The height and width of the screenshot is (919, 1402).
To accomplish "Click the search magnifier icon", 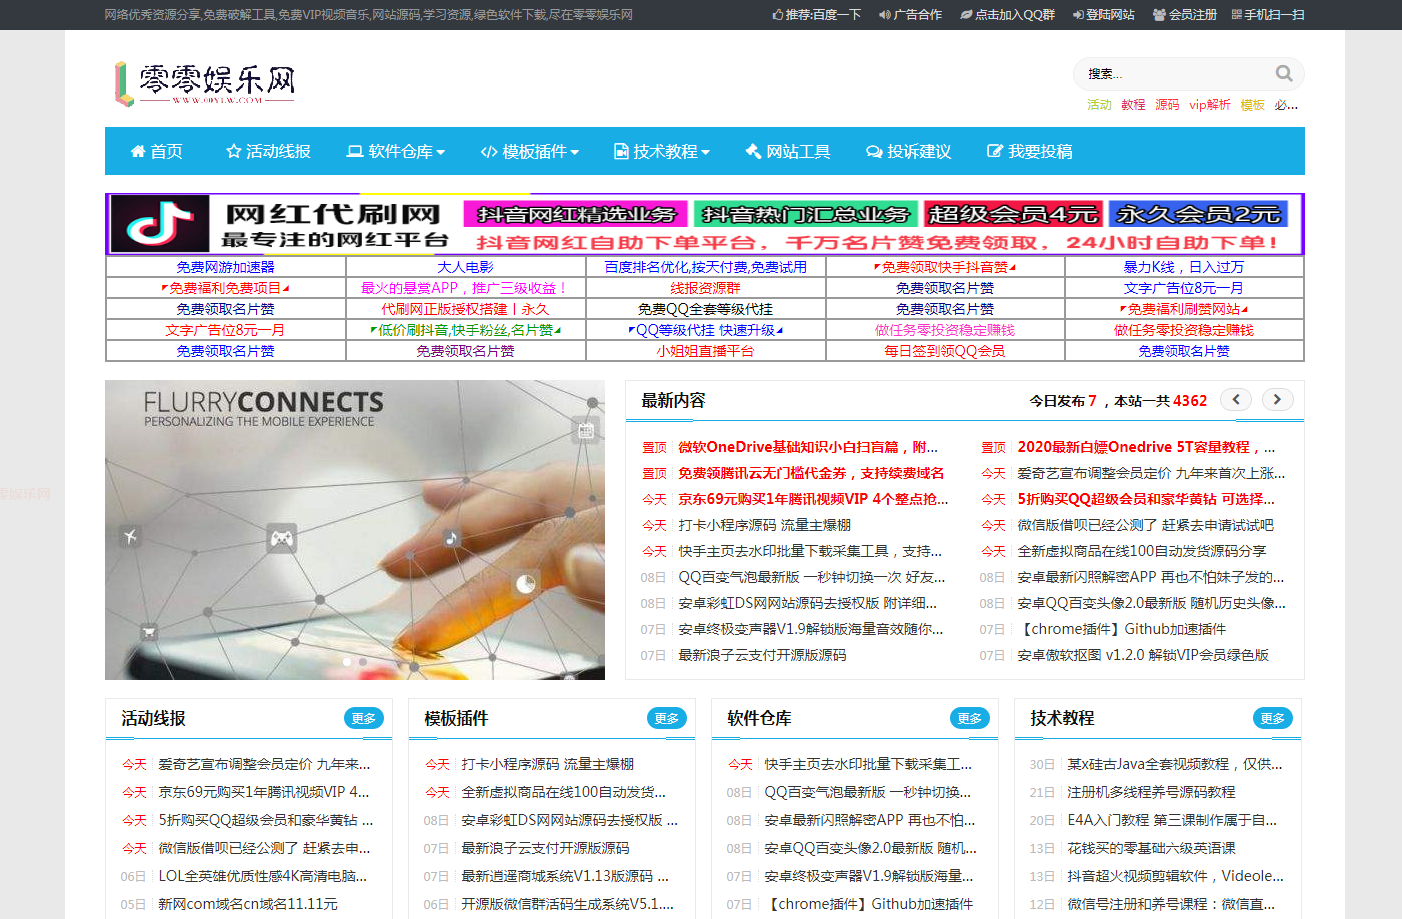I will [1284, 73].
